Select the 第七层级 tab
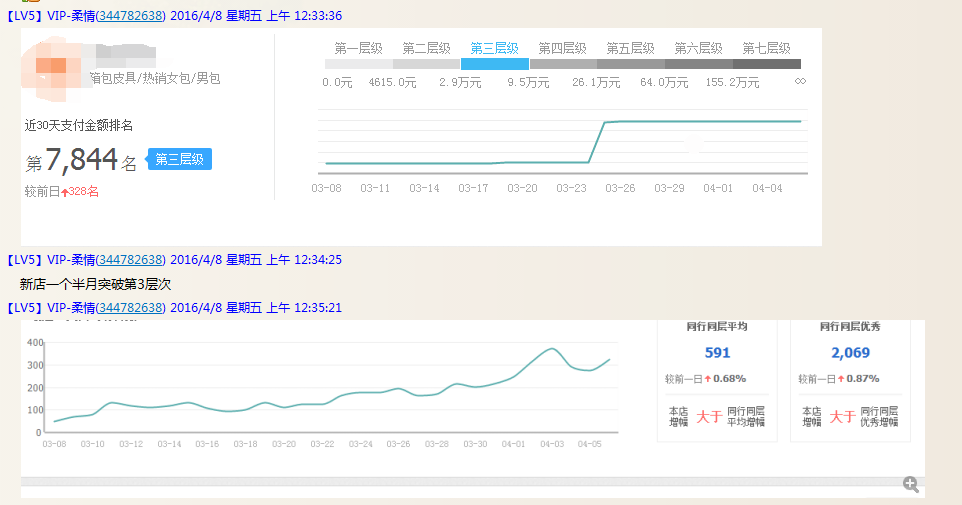 (766, 48)
